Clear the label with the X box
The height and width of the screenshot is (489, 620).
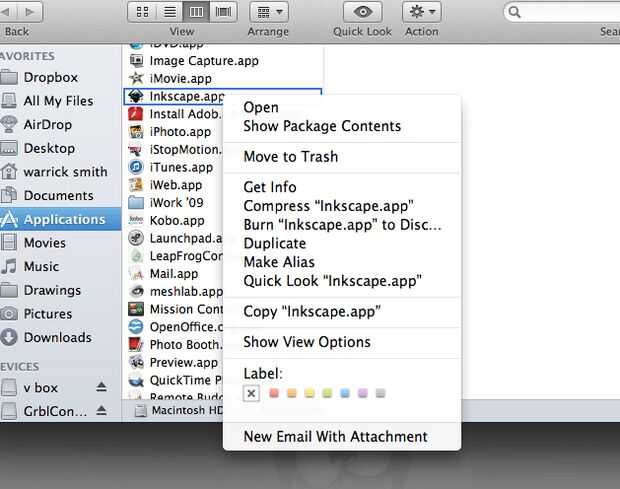coord(251,393)
